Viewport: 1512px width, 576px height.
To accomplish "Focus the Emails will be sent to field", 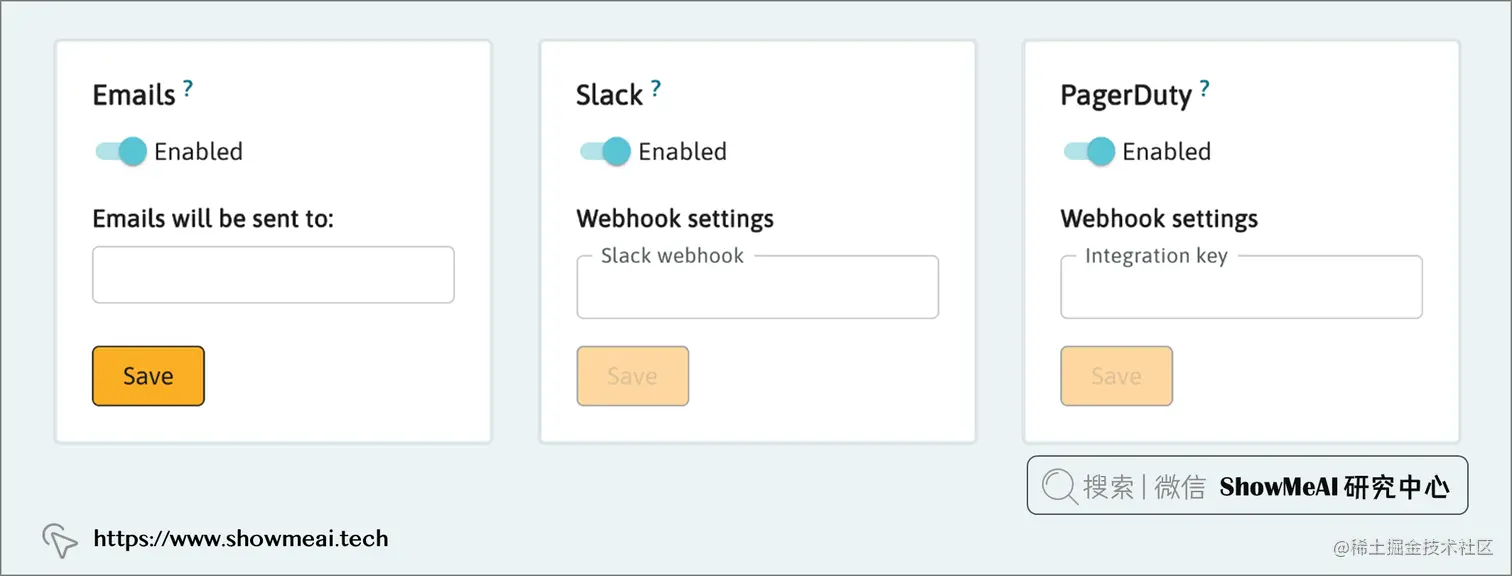I will pyautogui.click(x=273, y=275).
